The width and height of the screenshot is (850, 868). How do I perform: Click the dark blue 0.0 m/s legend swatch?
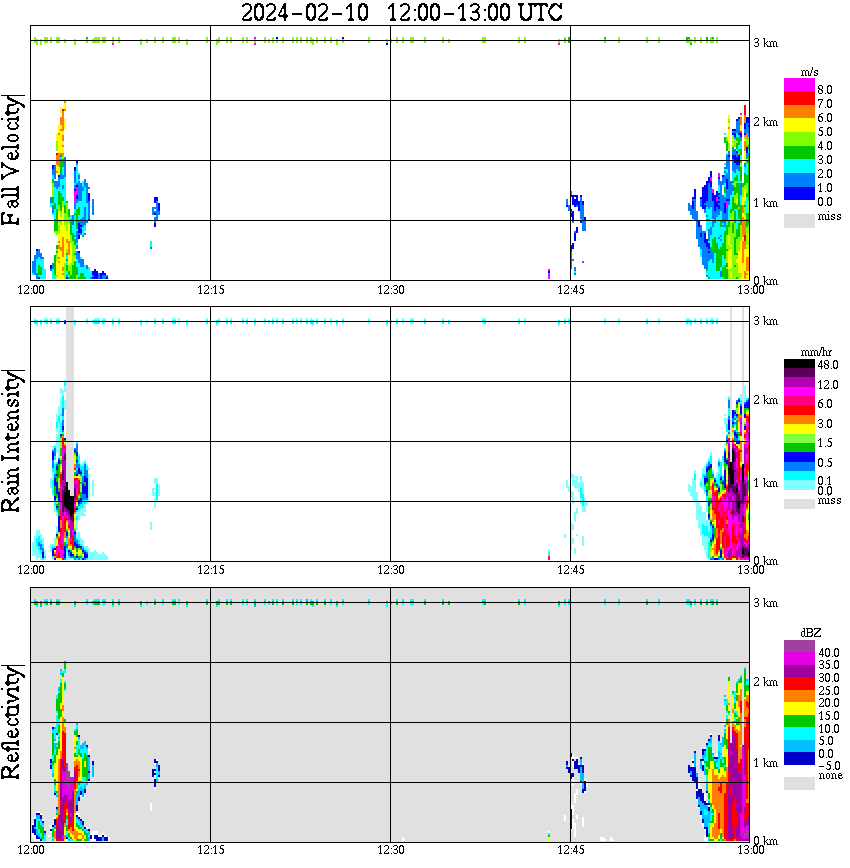(799, 193)
